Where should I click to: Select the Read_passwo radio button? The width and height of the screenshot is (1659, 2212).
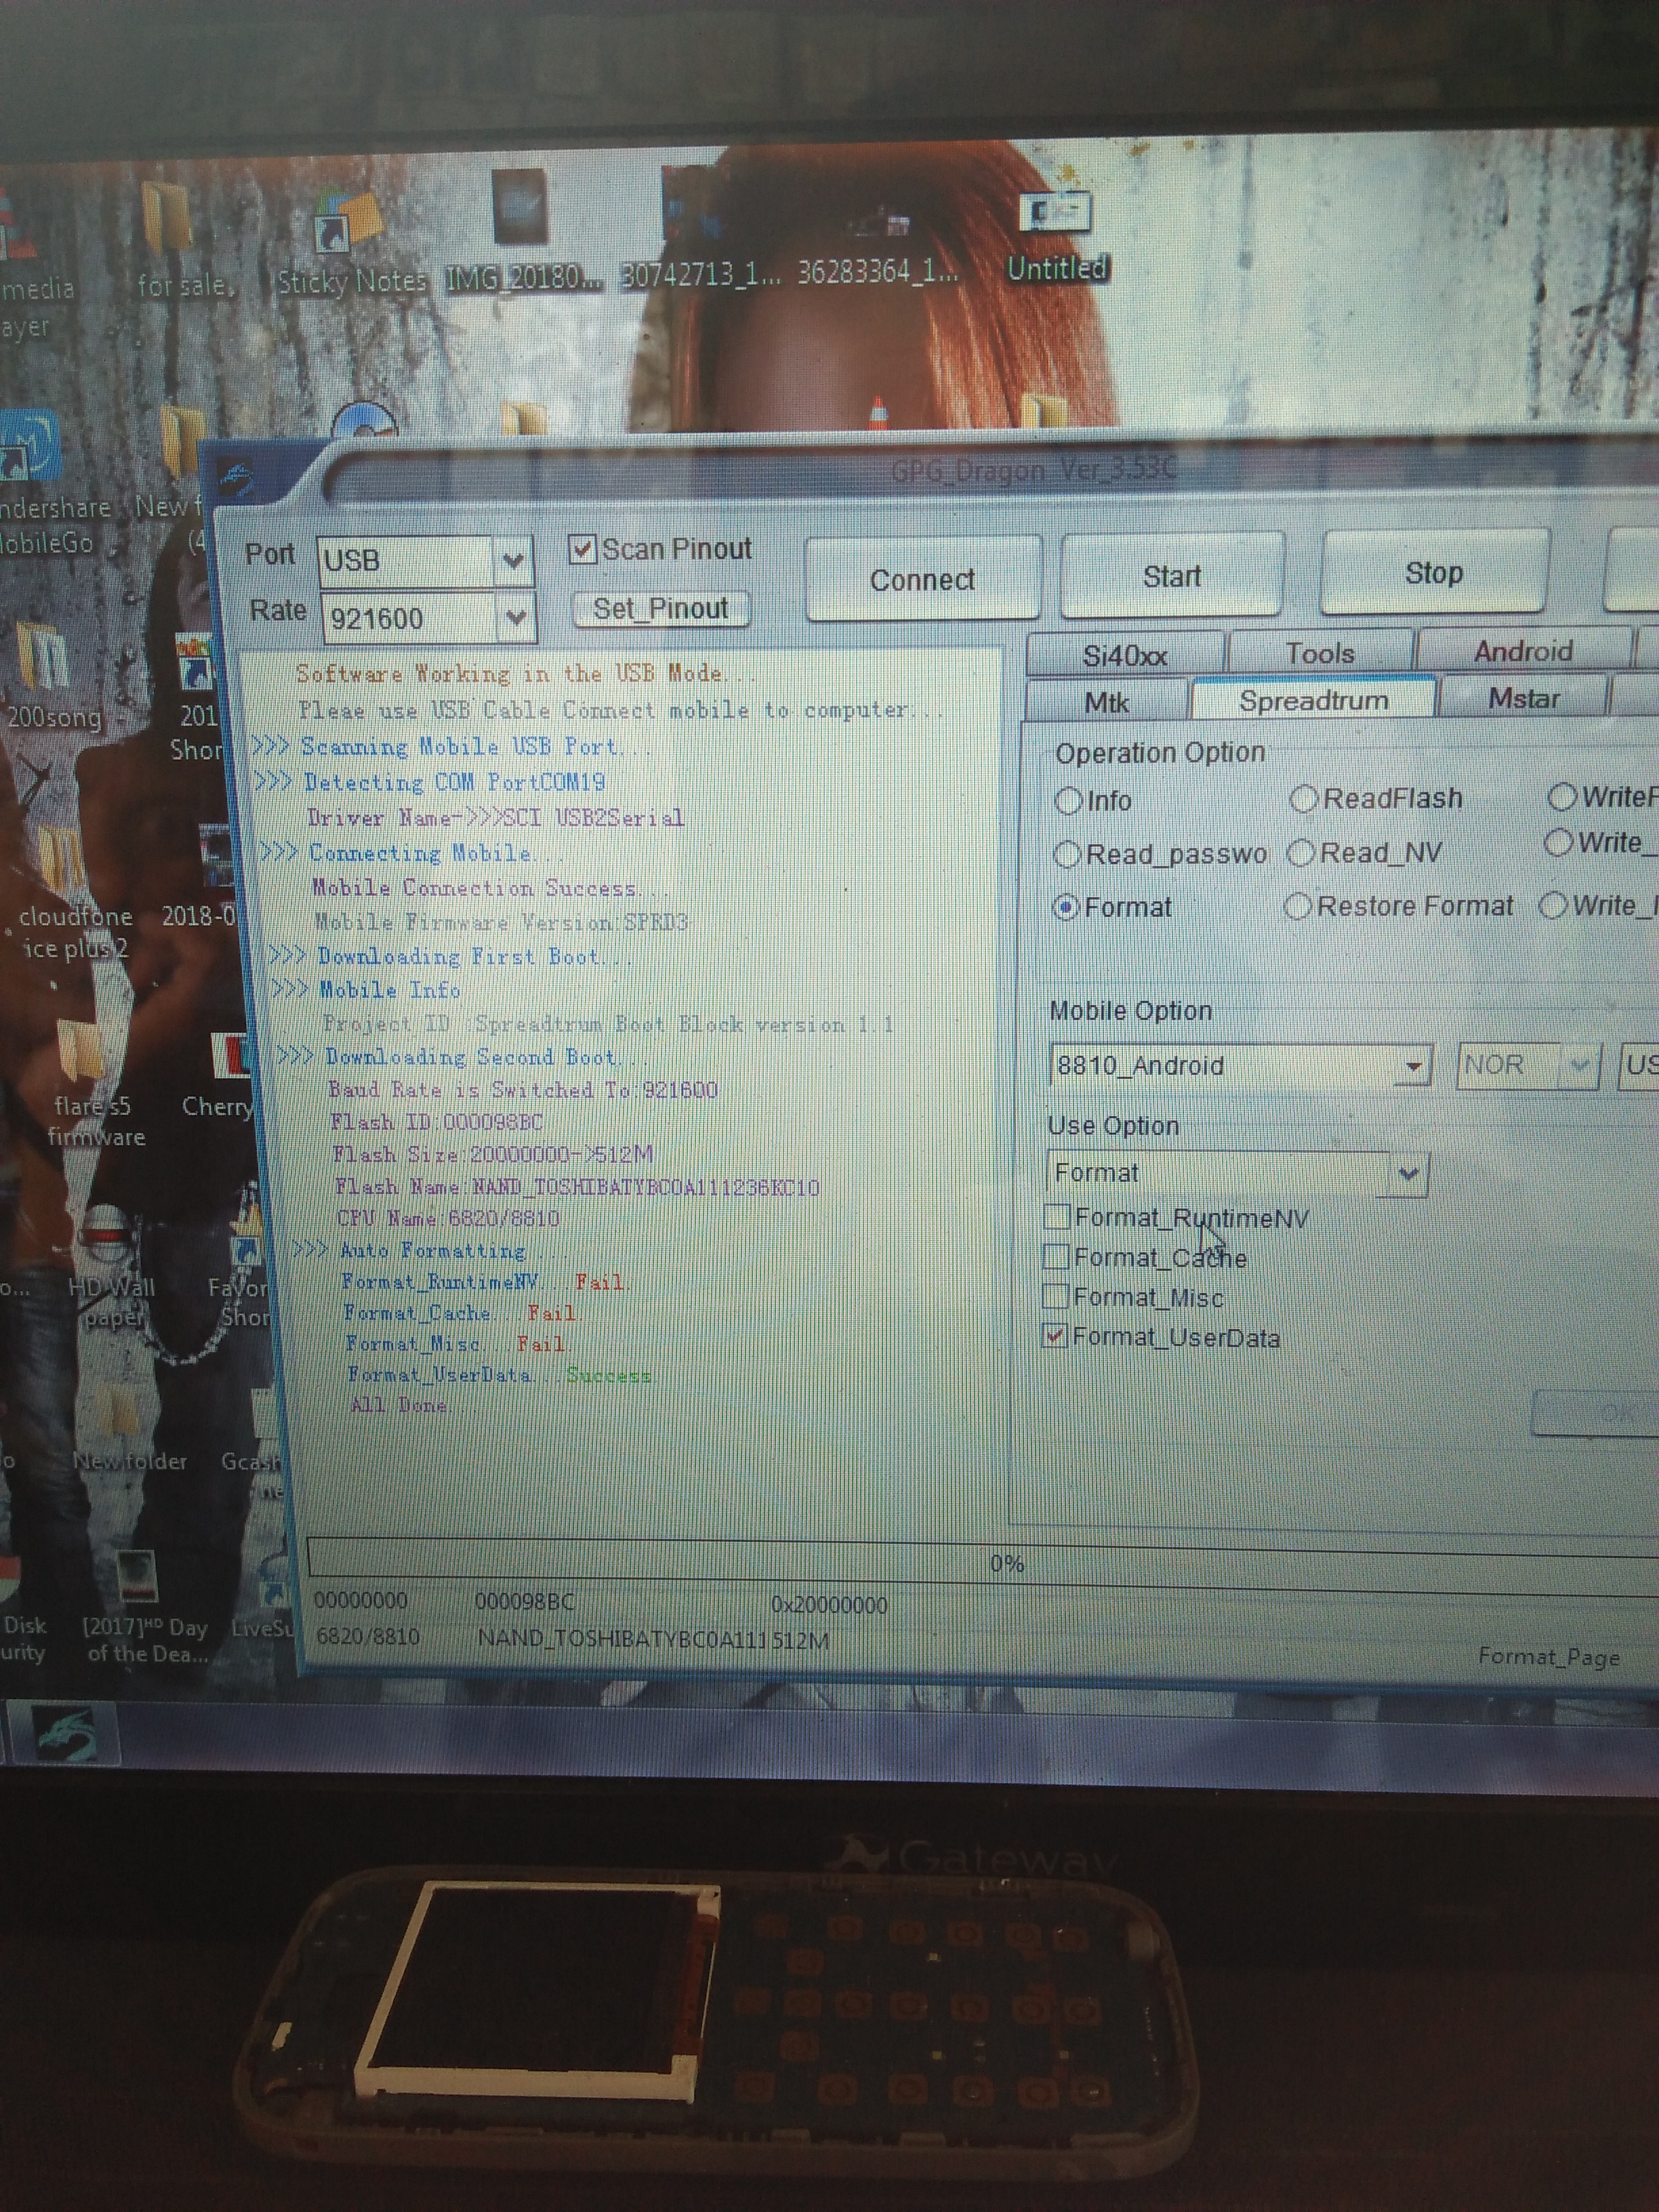tap(1067, 855)
